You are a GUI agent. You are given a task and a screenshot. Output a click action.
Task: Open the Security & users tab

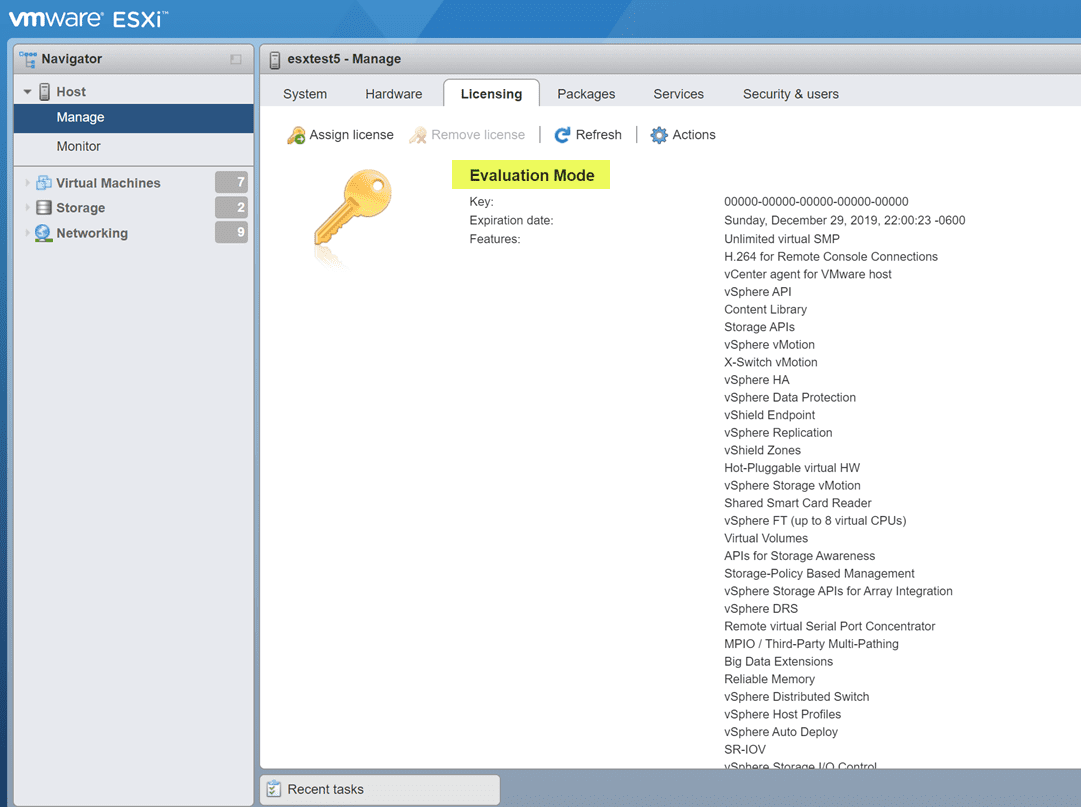coord(791,94)
